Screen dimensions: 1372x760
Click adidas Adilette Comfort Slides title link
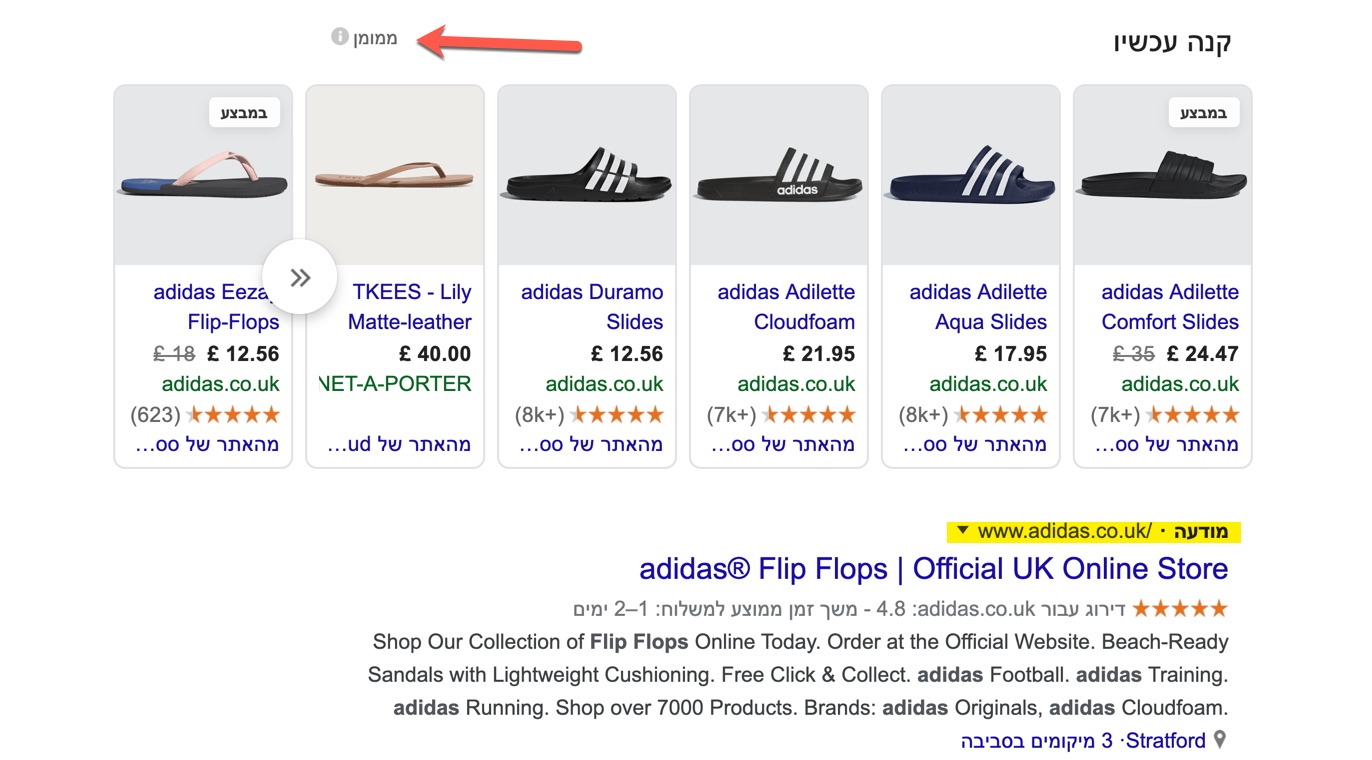coord(1169,307)
